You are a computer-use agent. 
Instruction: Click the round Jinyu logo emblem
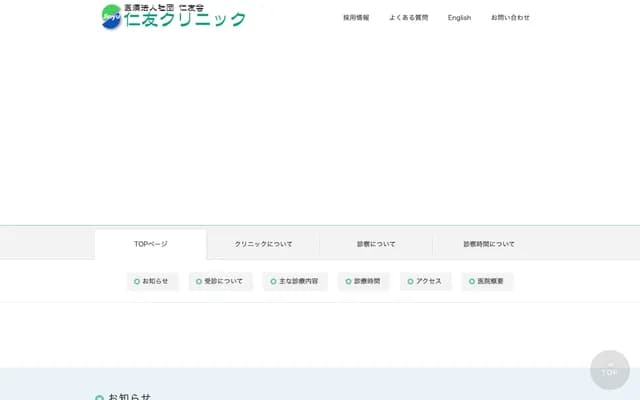click(110, 18)
